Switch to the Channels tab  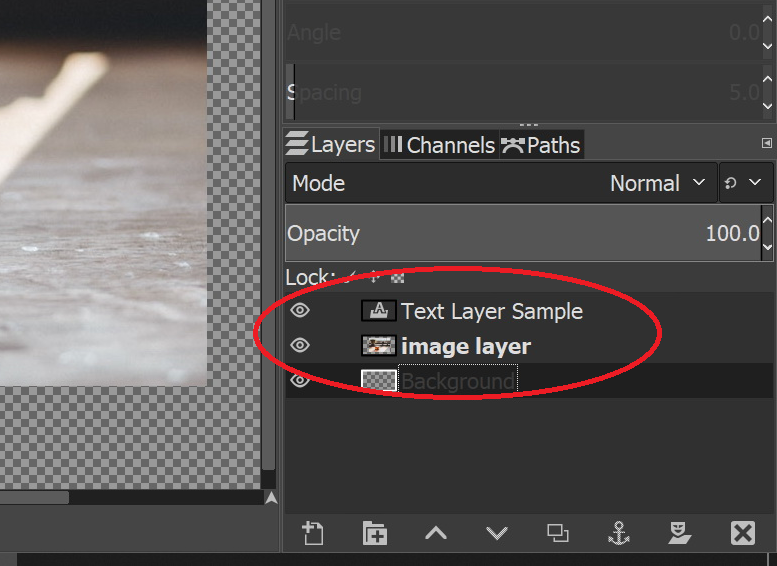(x=440, y=145)
